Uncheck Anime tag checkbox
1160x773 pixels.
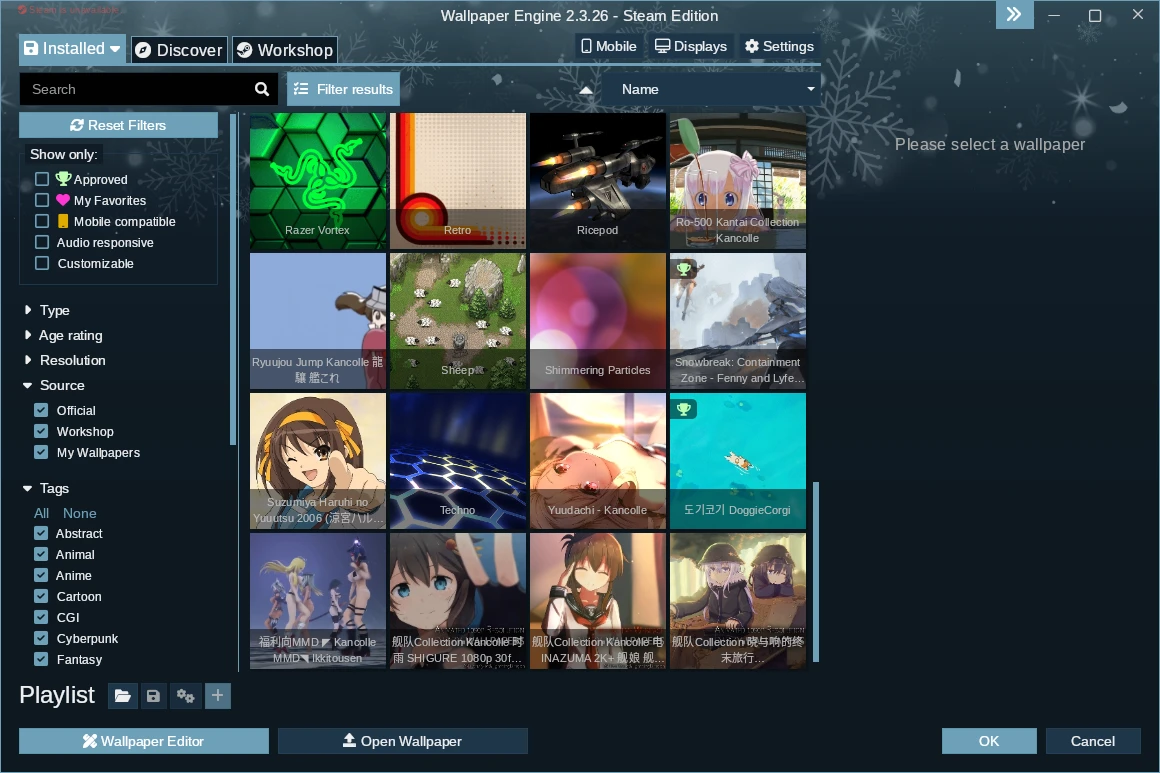pyautogui.click(x=41, y=575)
